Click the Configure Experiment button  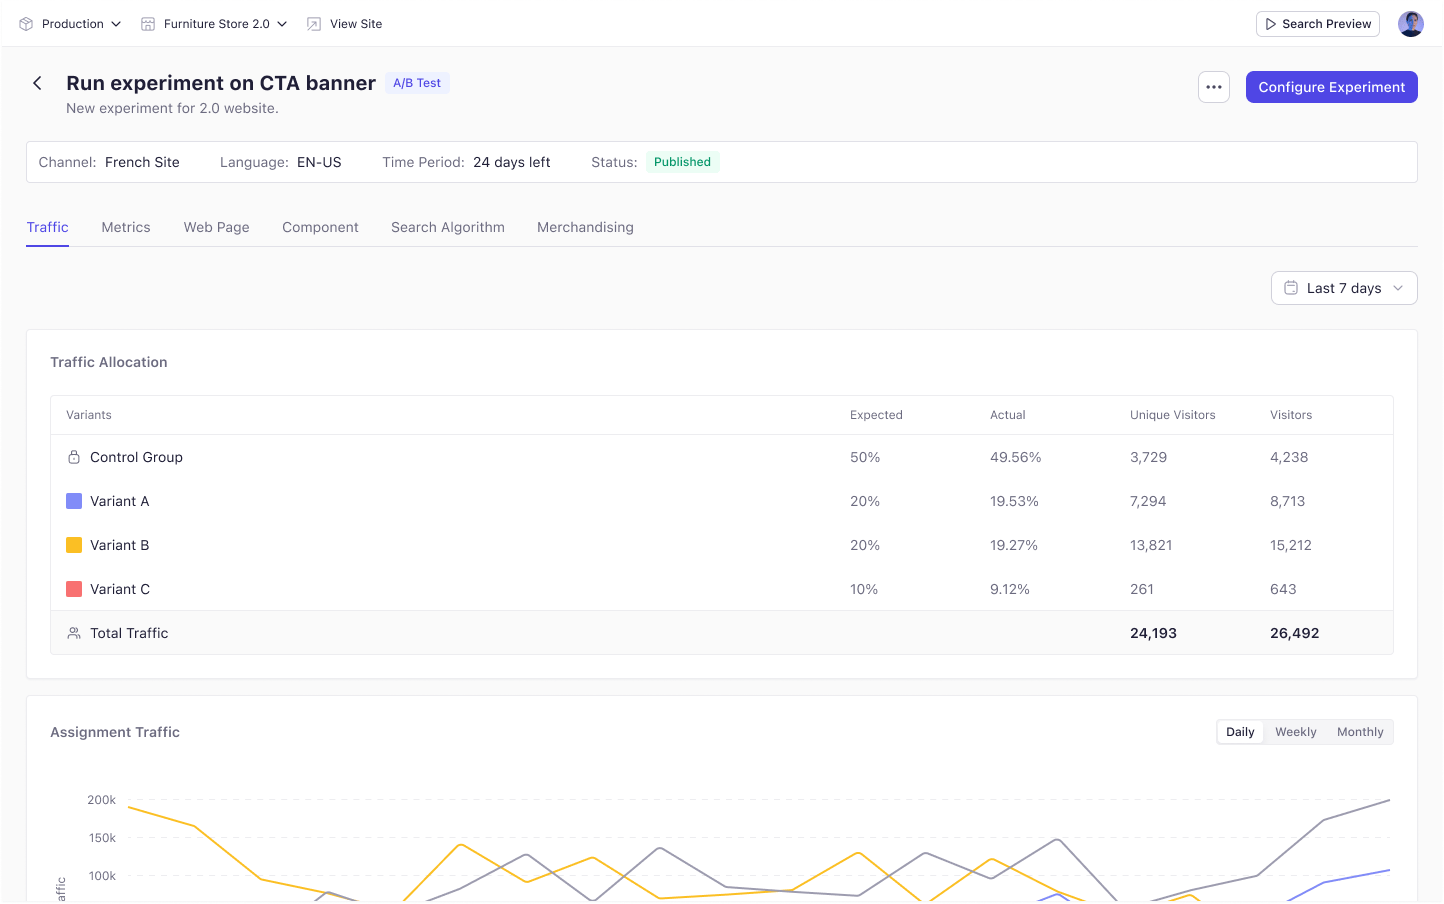point(1331,87)
